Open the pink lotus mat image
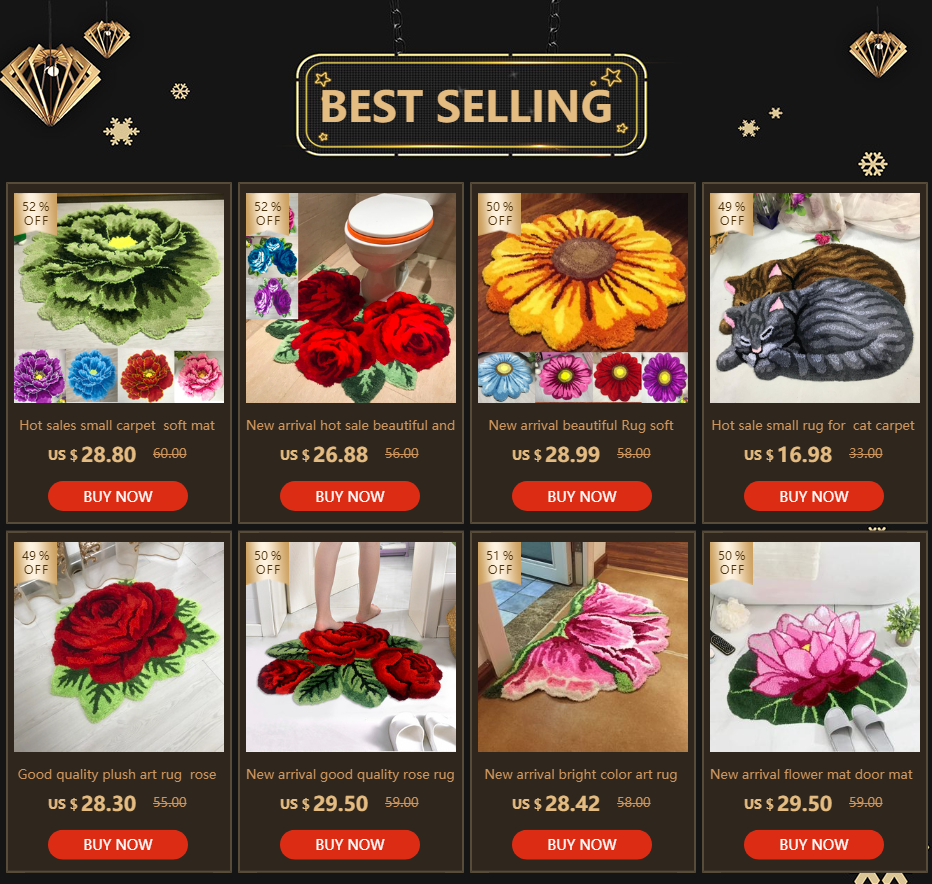 (x=815, y=647)
